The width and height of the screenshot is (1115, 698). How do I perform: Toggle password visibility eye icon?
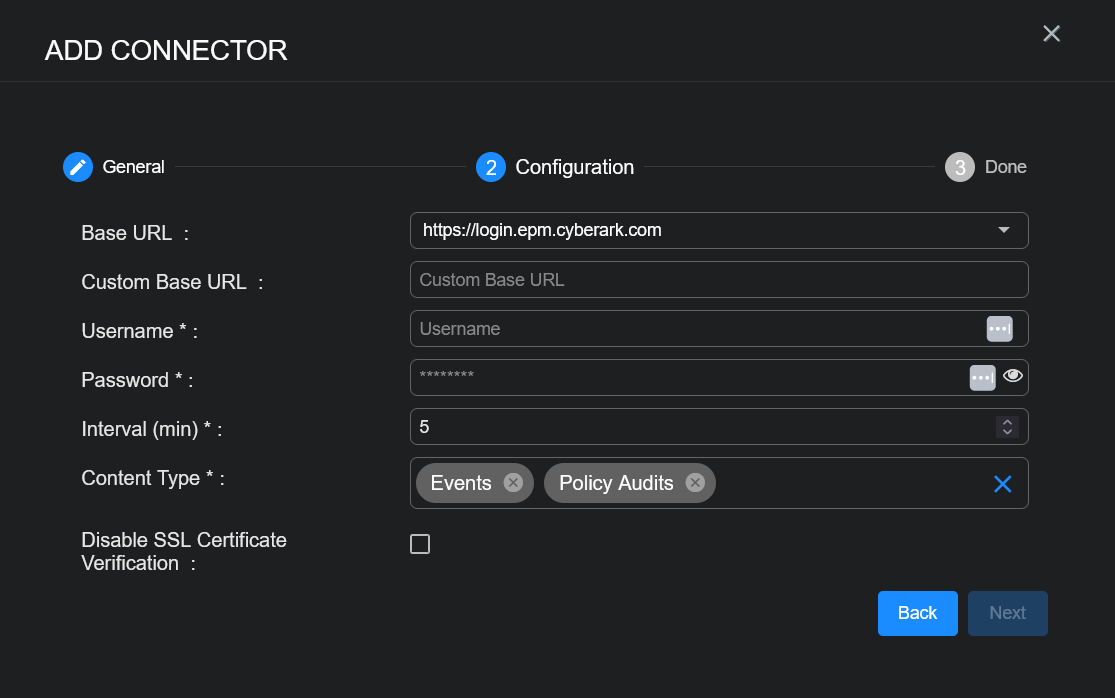1013,376
